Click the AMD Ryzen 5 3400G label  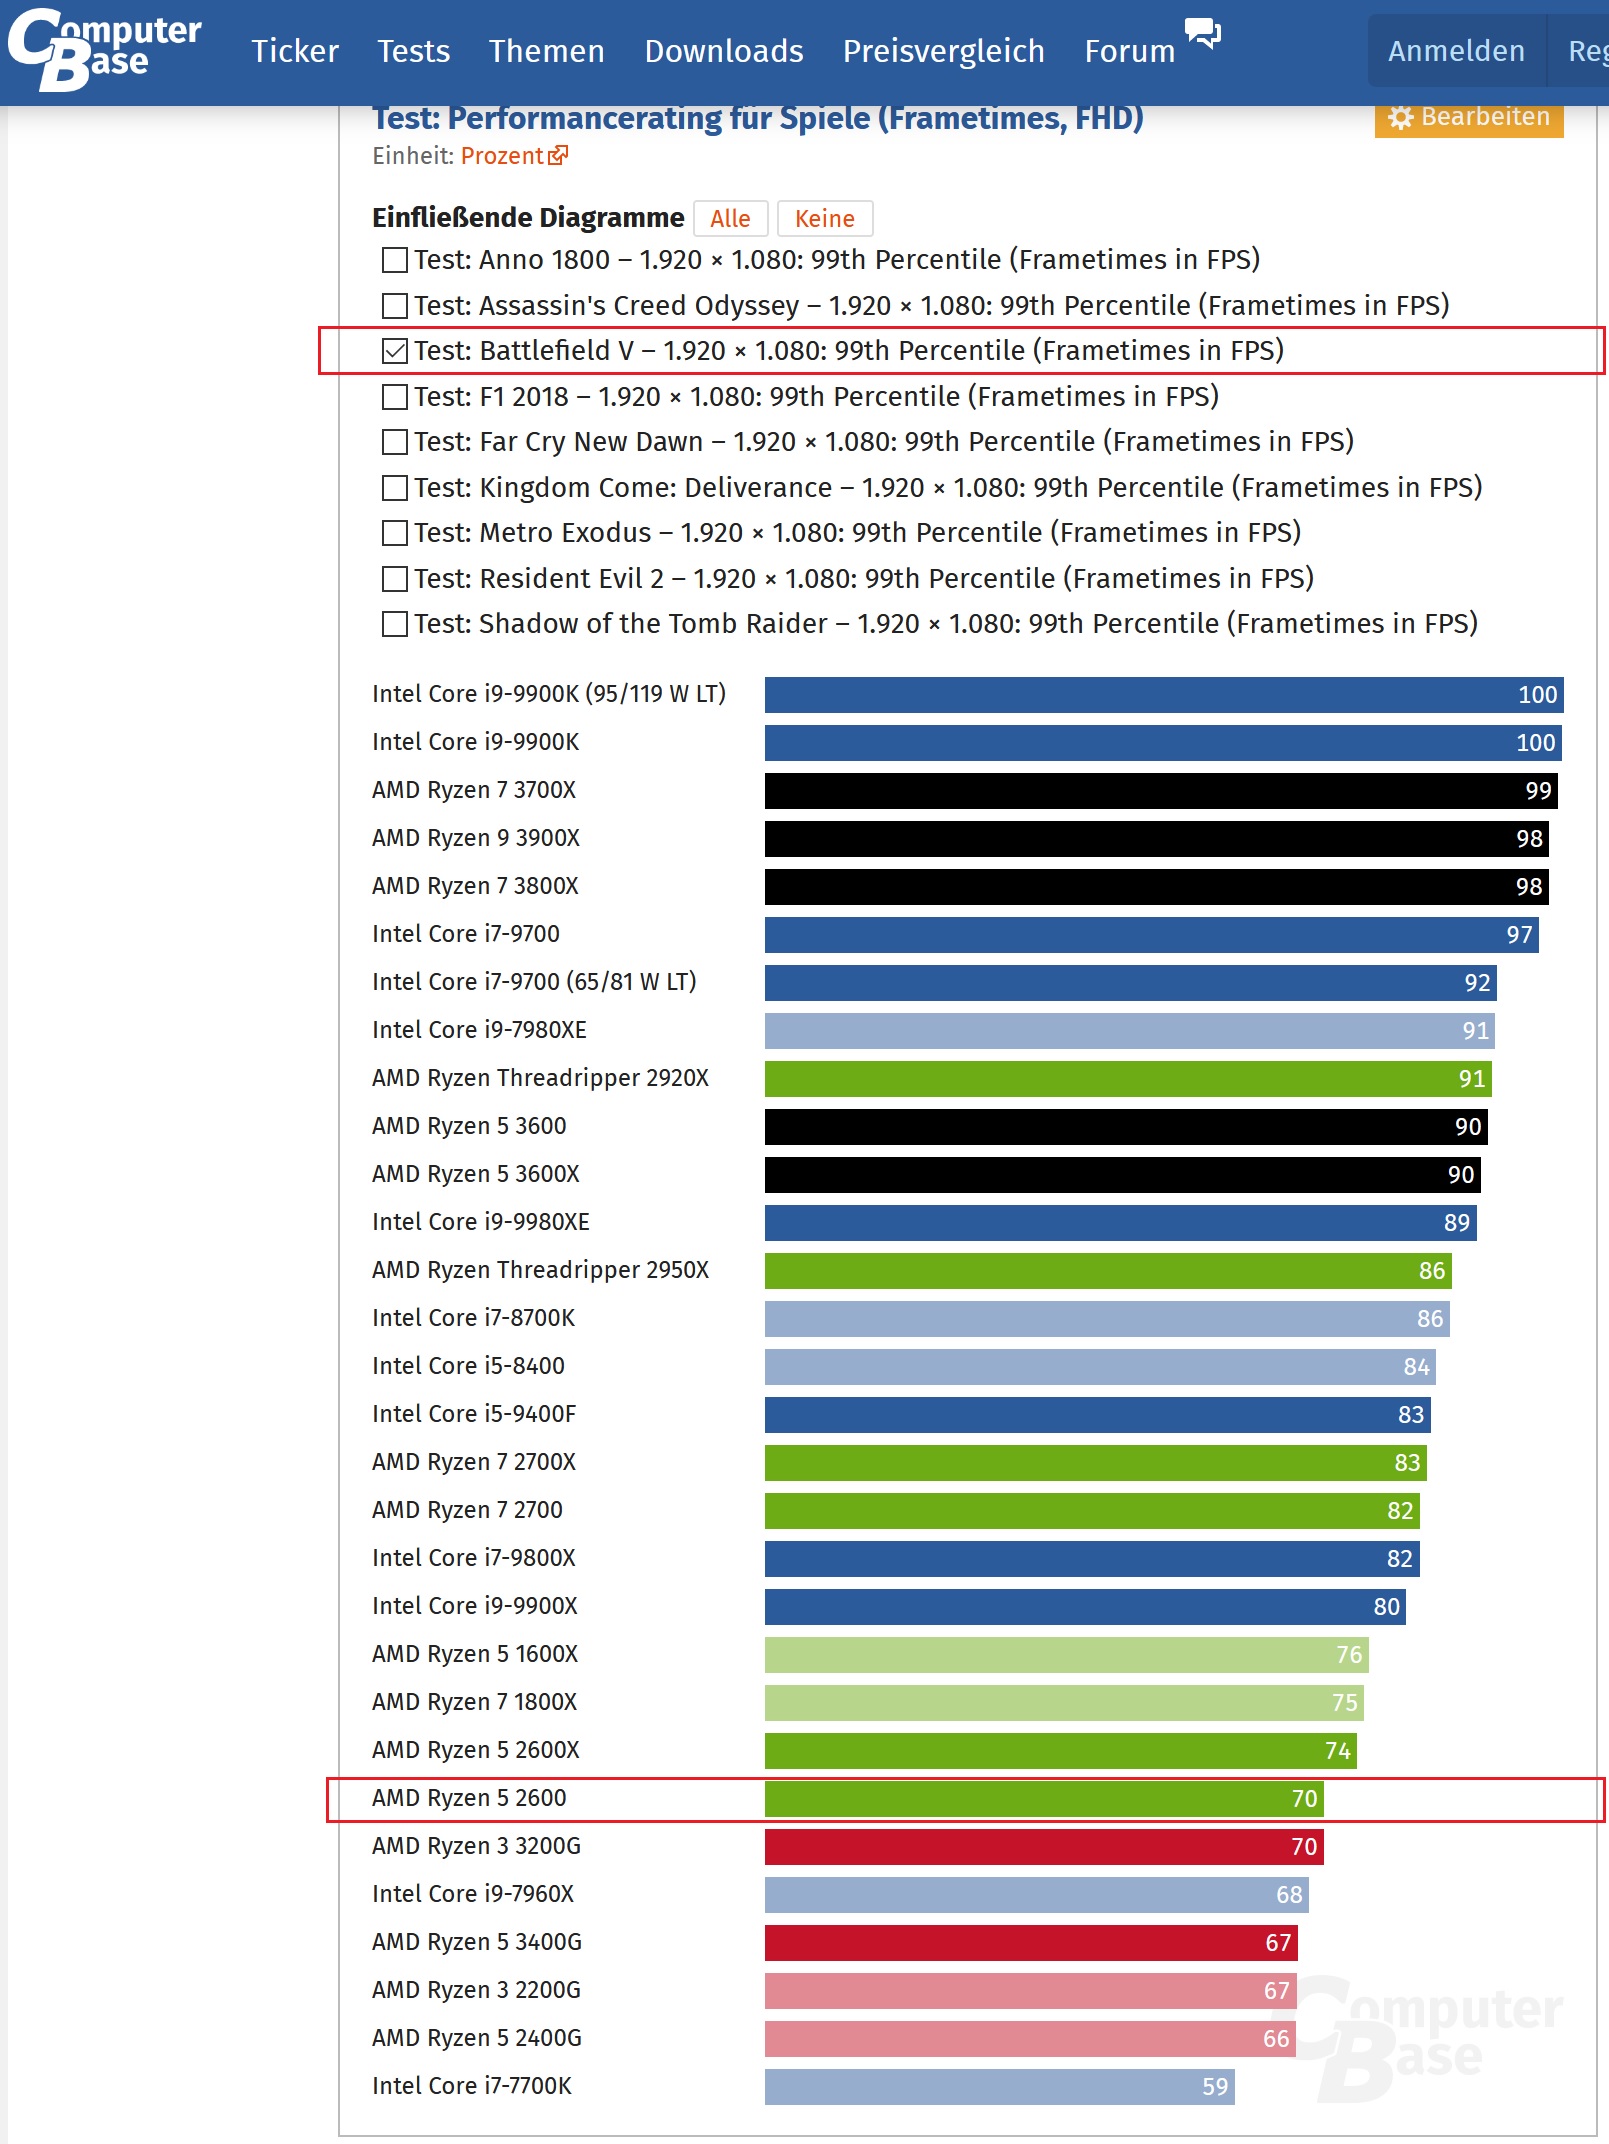477,1942
